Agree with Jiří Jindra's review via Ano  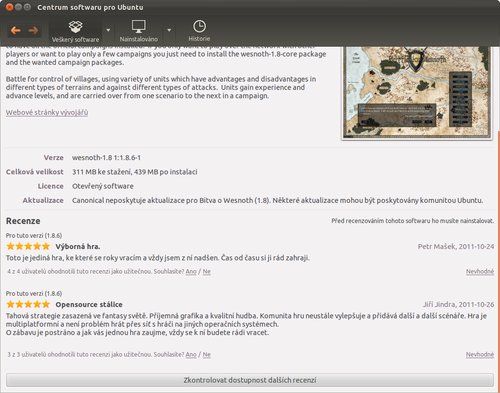point(191,354)
